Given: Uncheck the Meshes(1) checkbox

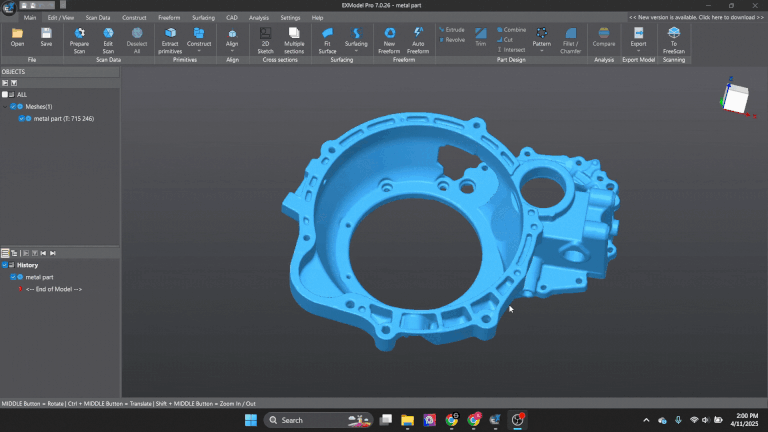Looking at the screenshot, I should 12,106.
